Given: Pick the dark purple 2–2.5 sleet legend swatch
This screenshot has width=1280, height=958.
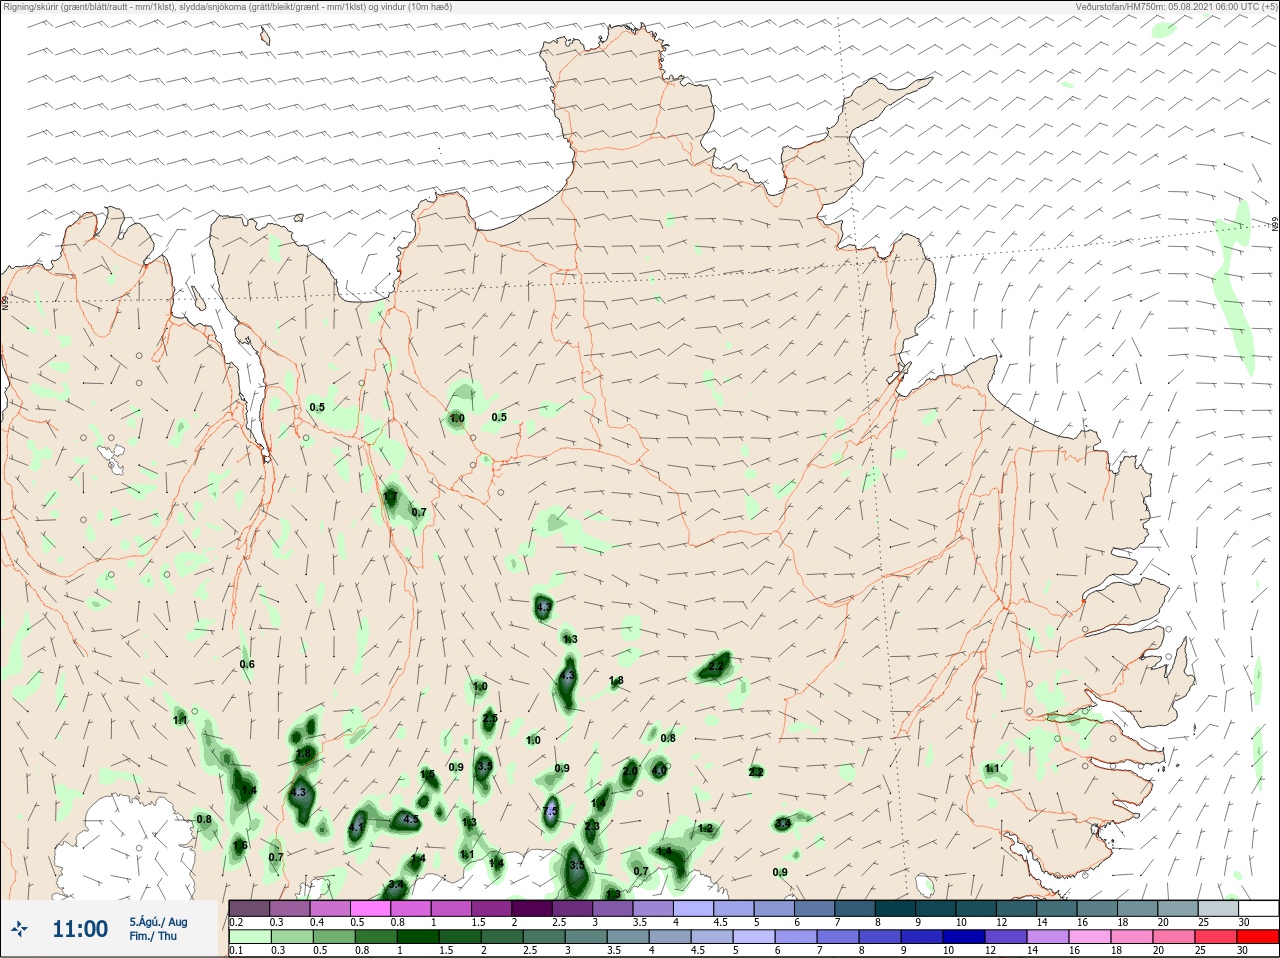Looking at the screenshot, I should [532, 908].
